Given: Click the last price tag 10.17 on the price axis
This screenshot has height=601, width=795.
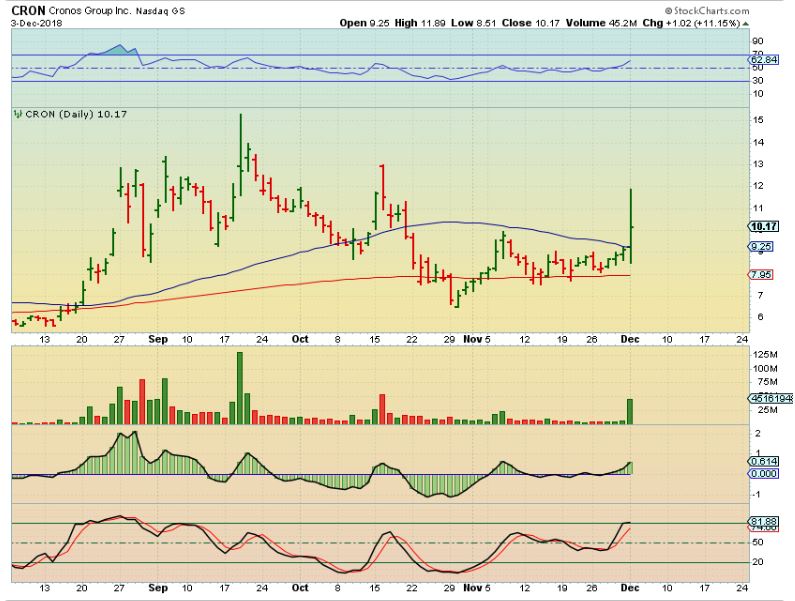Looking at the screenshot, I should 764,226.
